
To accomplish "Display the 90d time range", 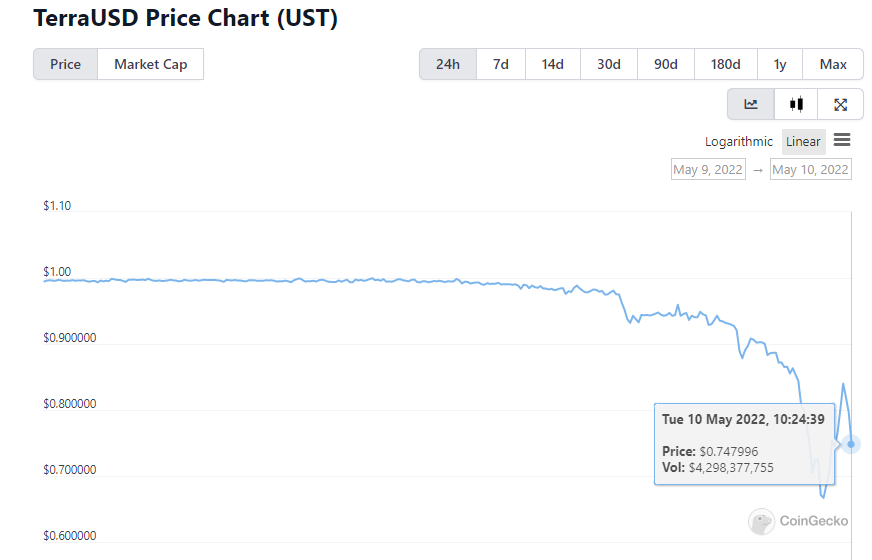I will click(666, 64).
